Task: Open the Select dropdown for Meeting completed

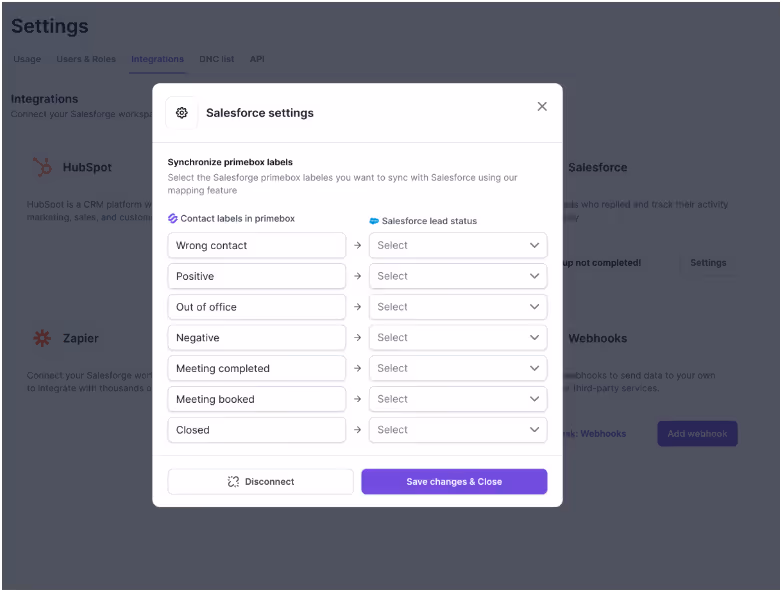Action: (x=458, y=369)
